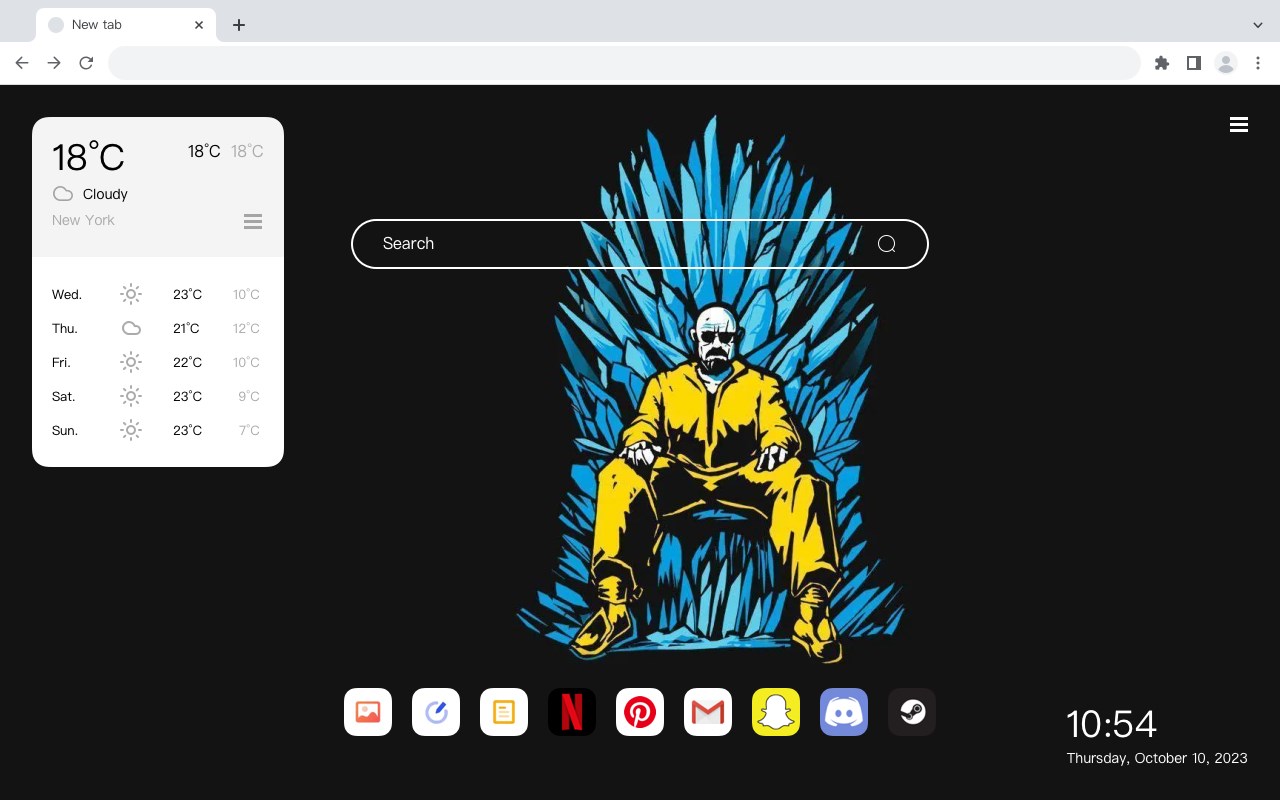
Task: Click the current 18°C large temperature
Action: [x=88, y=157]
